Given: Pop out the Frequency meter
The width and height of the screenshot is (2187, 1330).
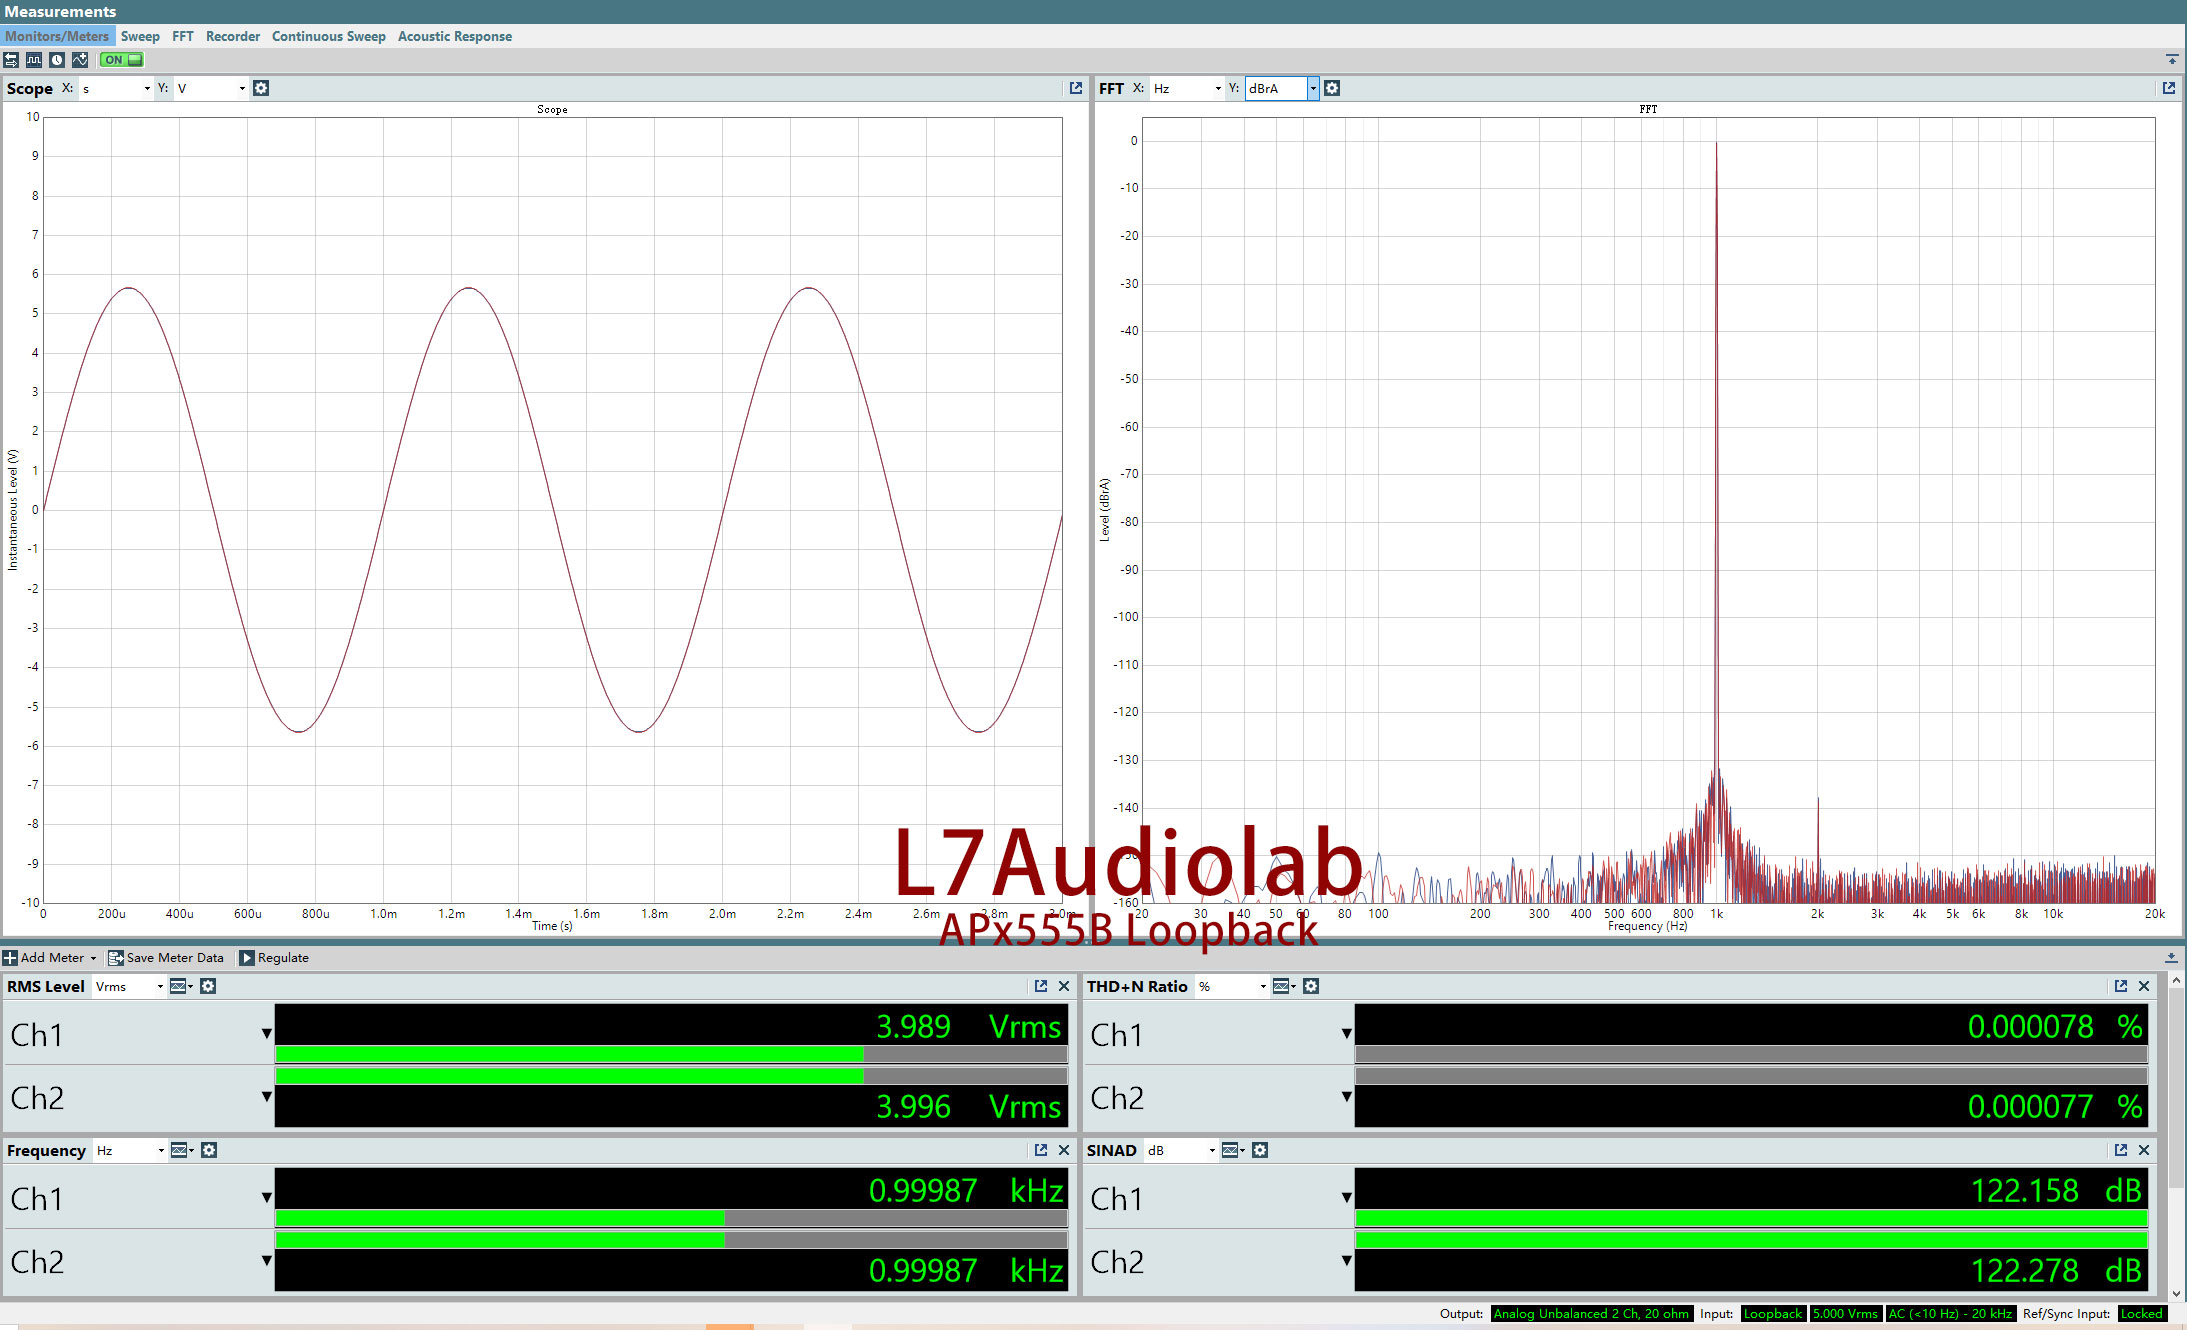Looking at the screenshot, I should pos(1041,1150).
